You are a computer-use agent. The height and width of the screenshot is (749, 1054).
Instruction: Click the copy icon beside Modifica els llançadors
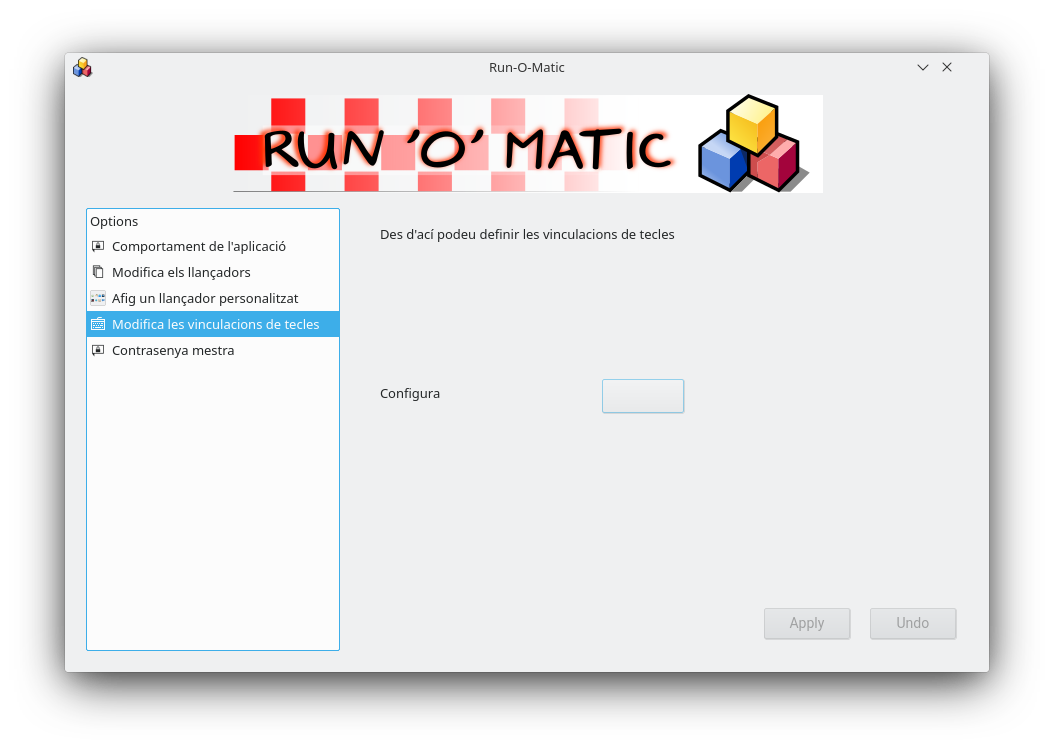point(98,272)
